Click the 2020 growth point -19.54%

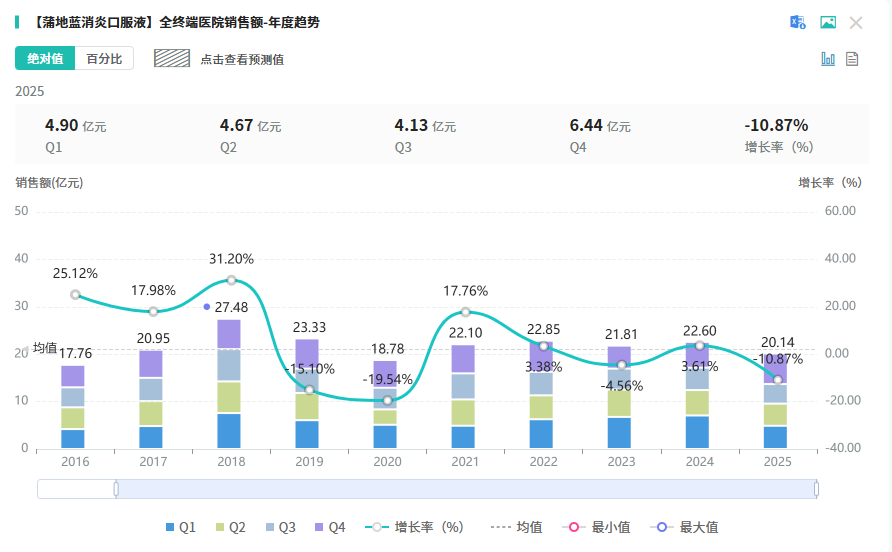387,401
